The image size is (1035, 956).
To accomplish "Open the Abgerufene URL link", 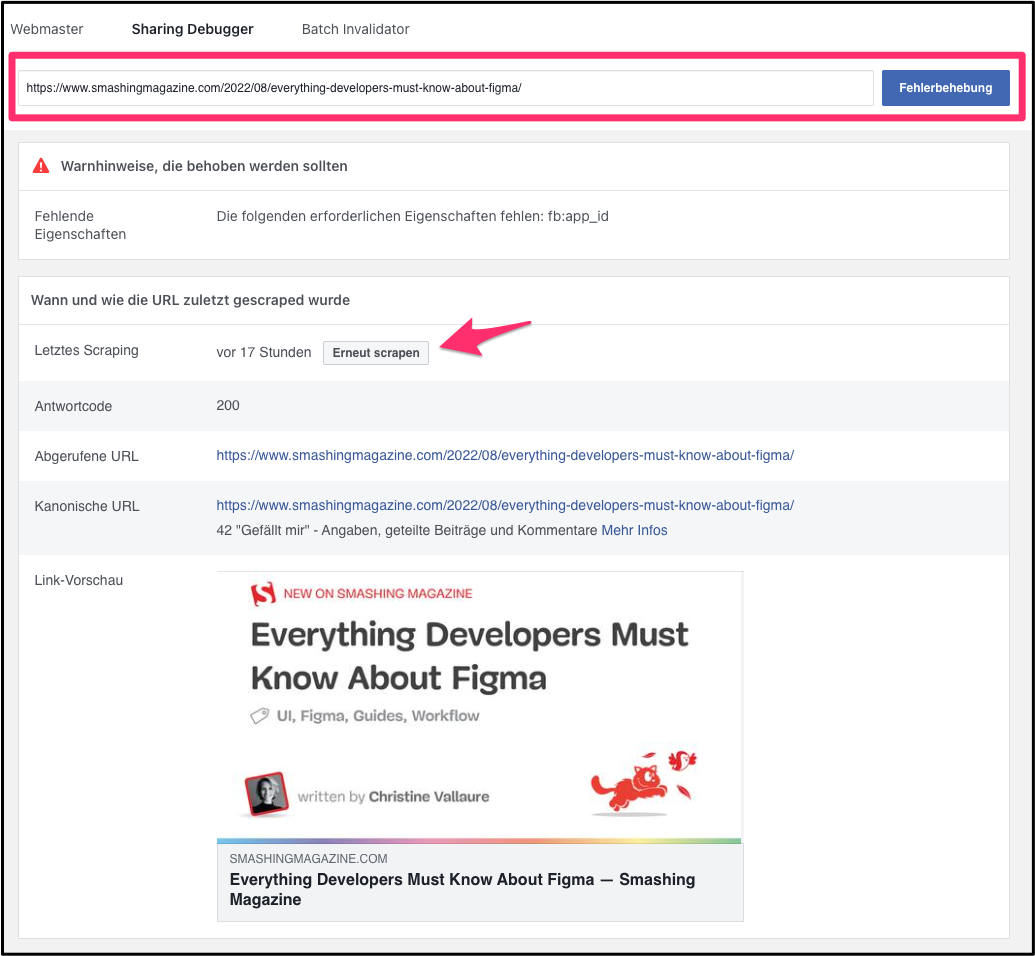I will coord(505,455).
